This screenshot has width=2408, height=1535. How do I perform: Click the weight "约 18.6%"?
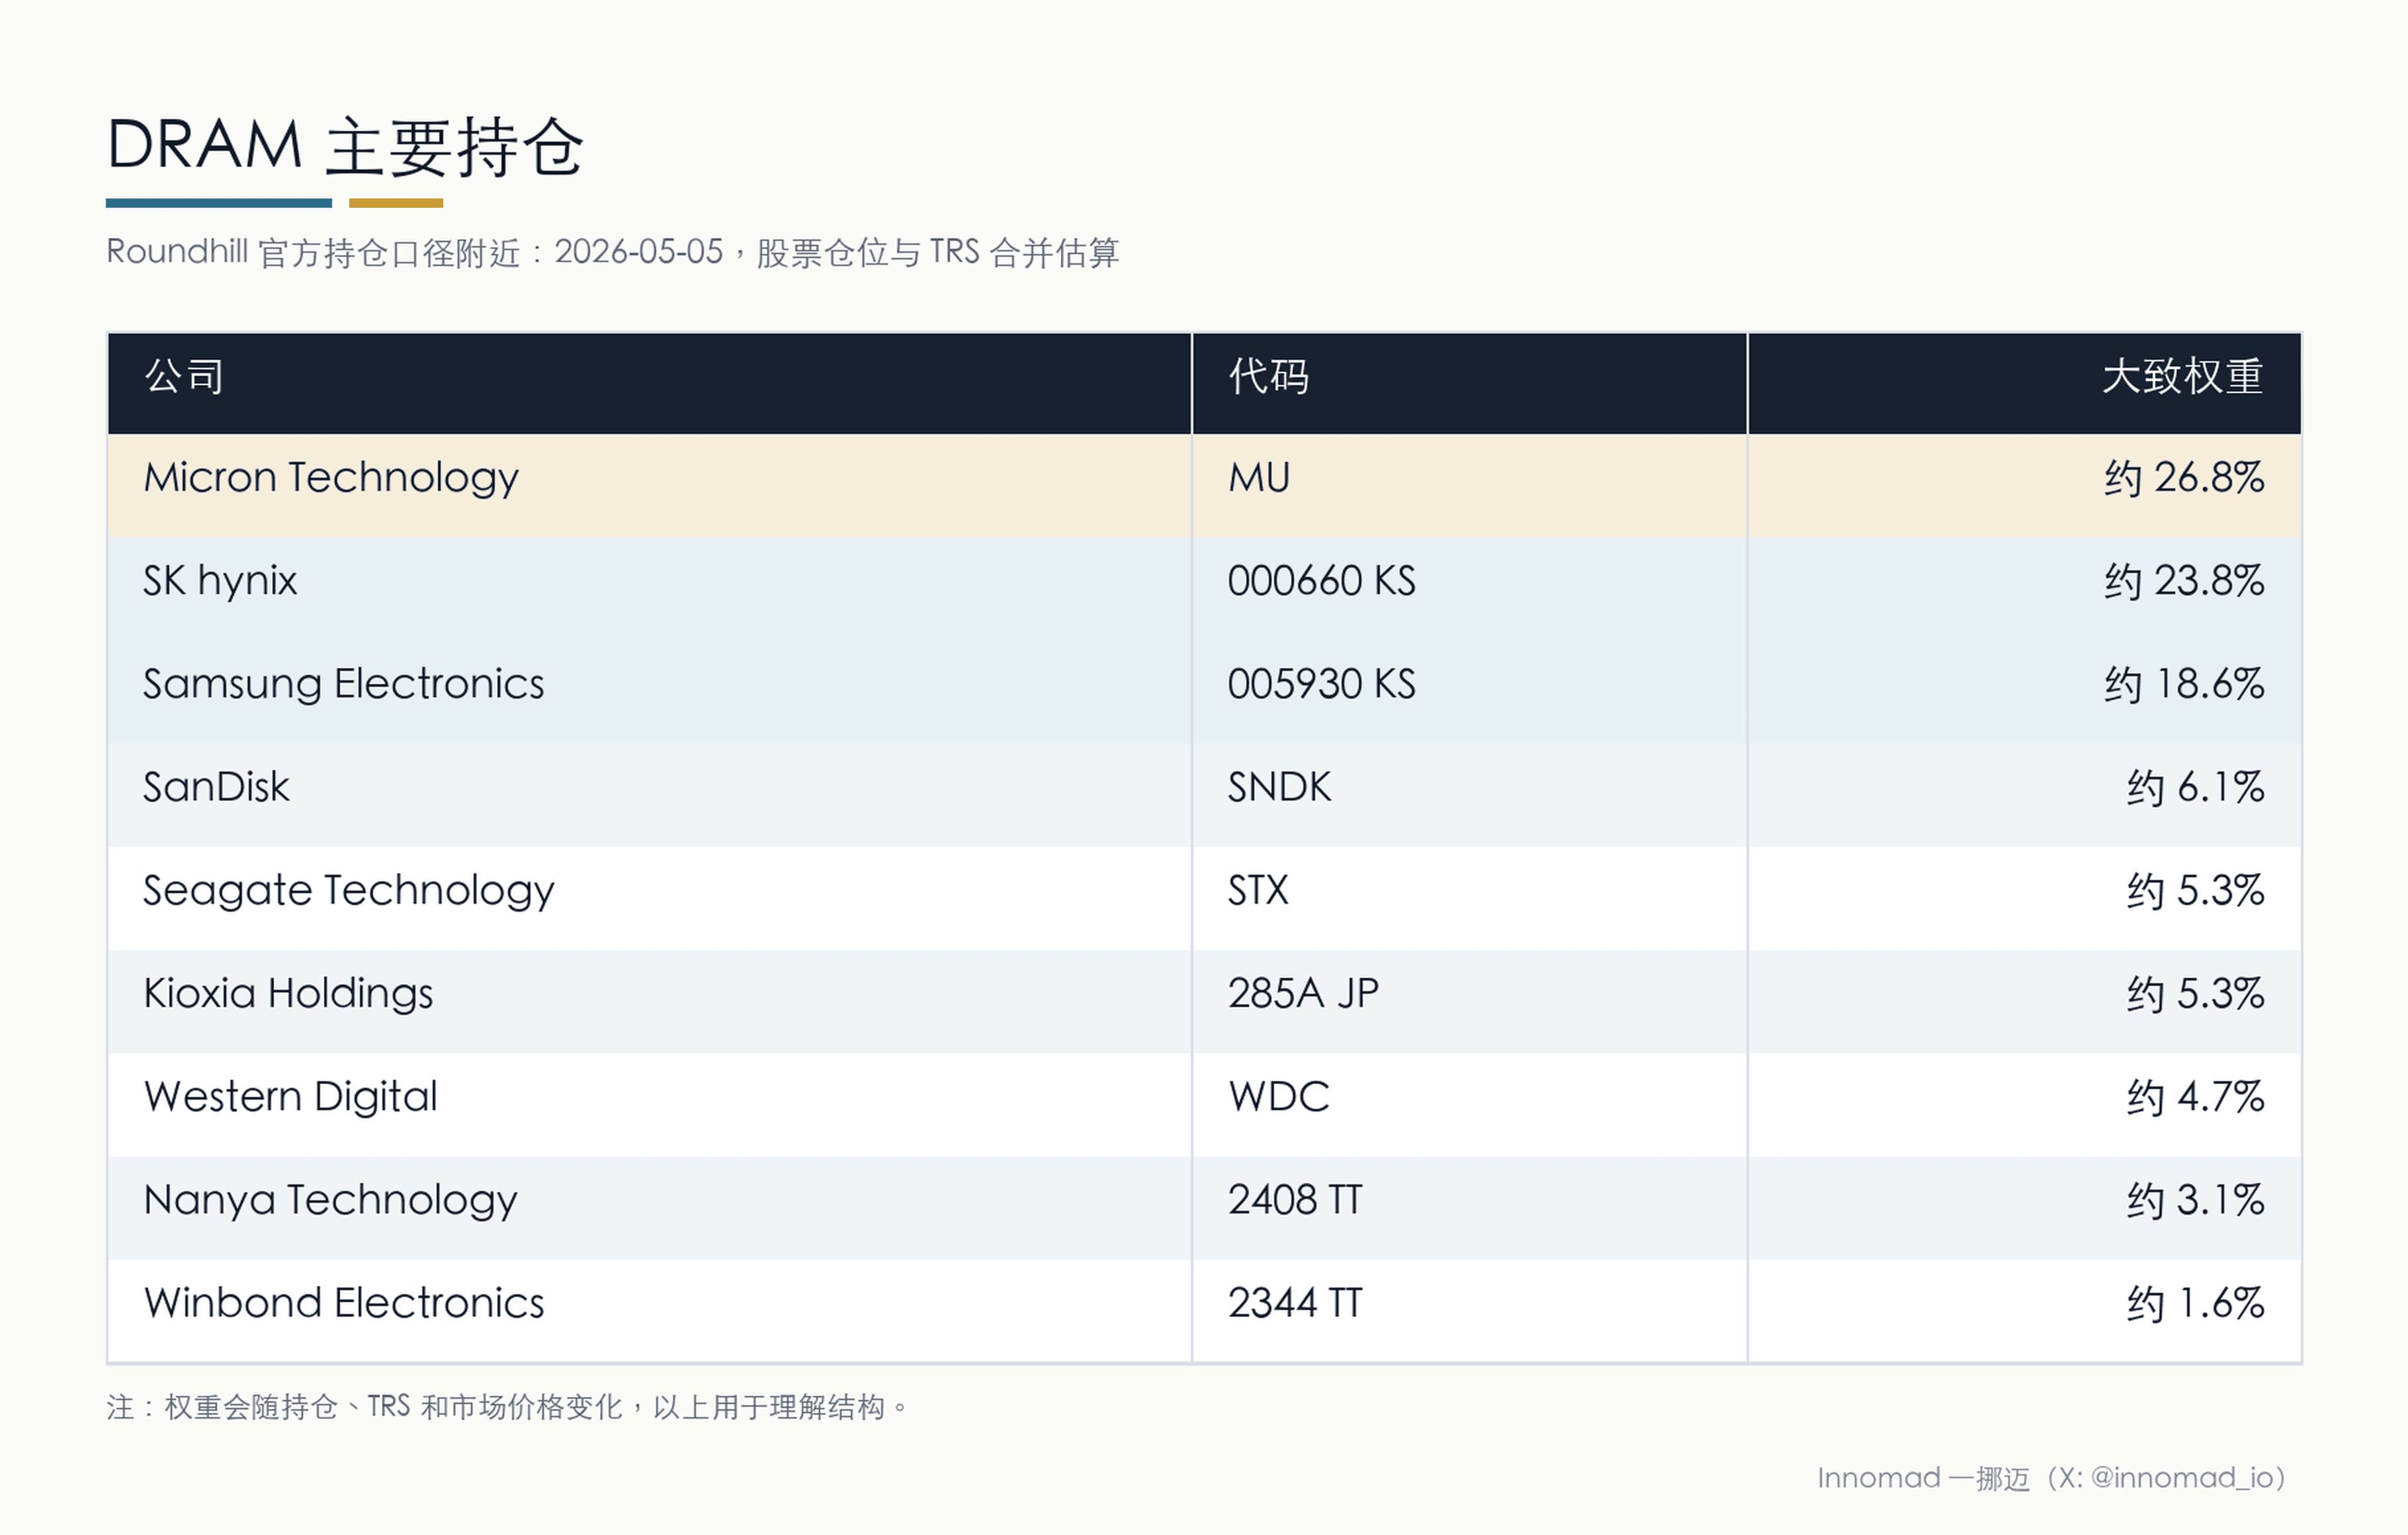pyautogui.click(x=2184, y=684)
